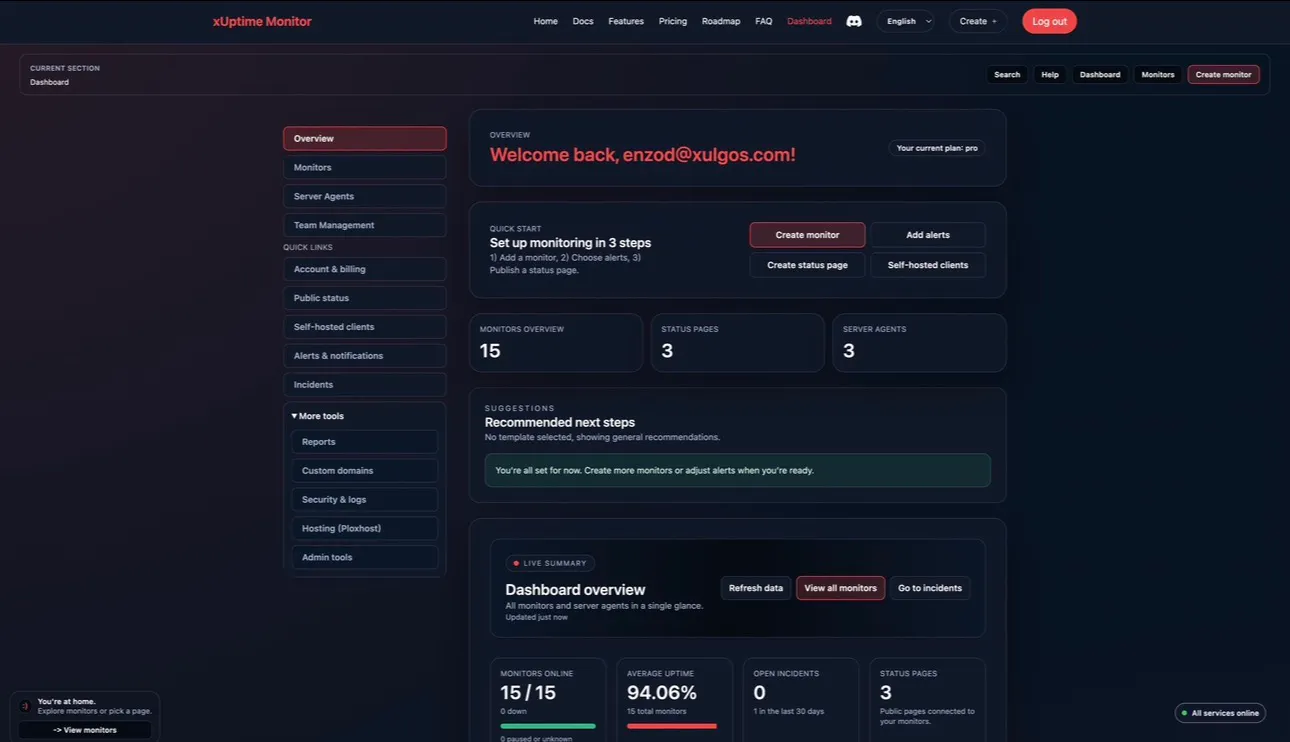Viewport: 1290px width, 742px height.
Task: Click the Search button in section bar
Action: 1007,75
